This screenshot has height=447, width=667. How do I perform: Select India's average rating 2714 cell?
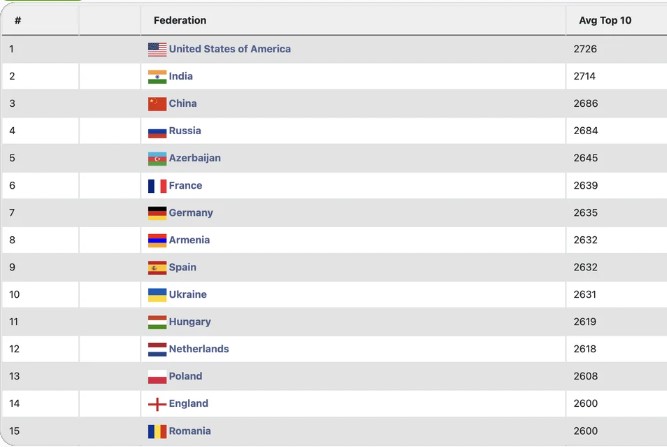[586, 76]
